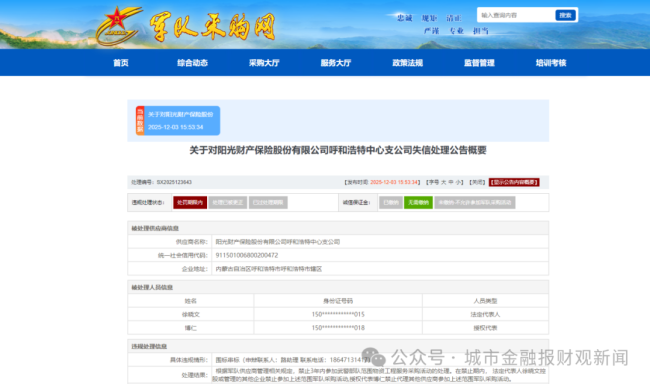Image resolution: width=650 pixels, height=384 pixels.
Task: Click the red 处罚期限内 status tag
Action: (190, 202)
